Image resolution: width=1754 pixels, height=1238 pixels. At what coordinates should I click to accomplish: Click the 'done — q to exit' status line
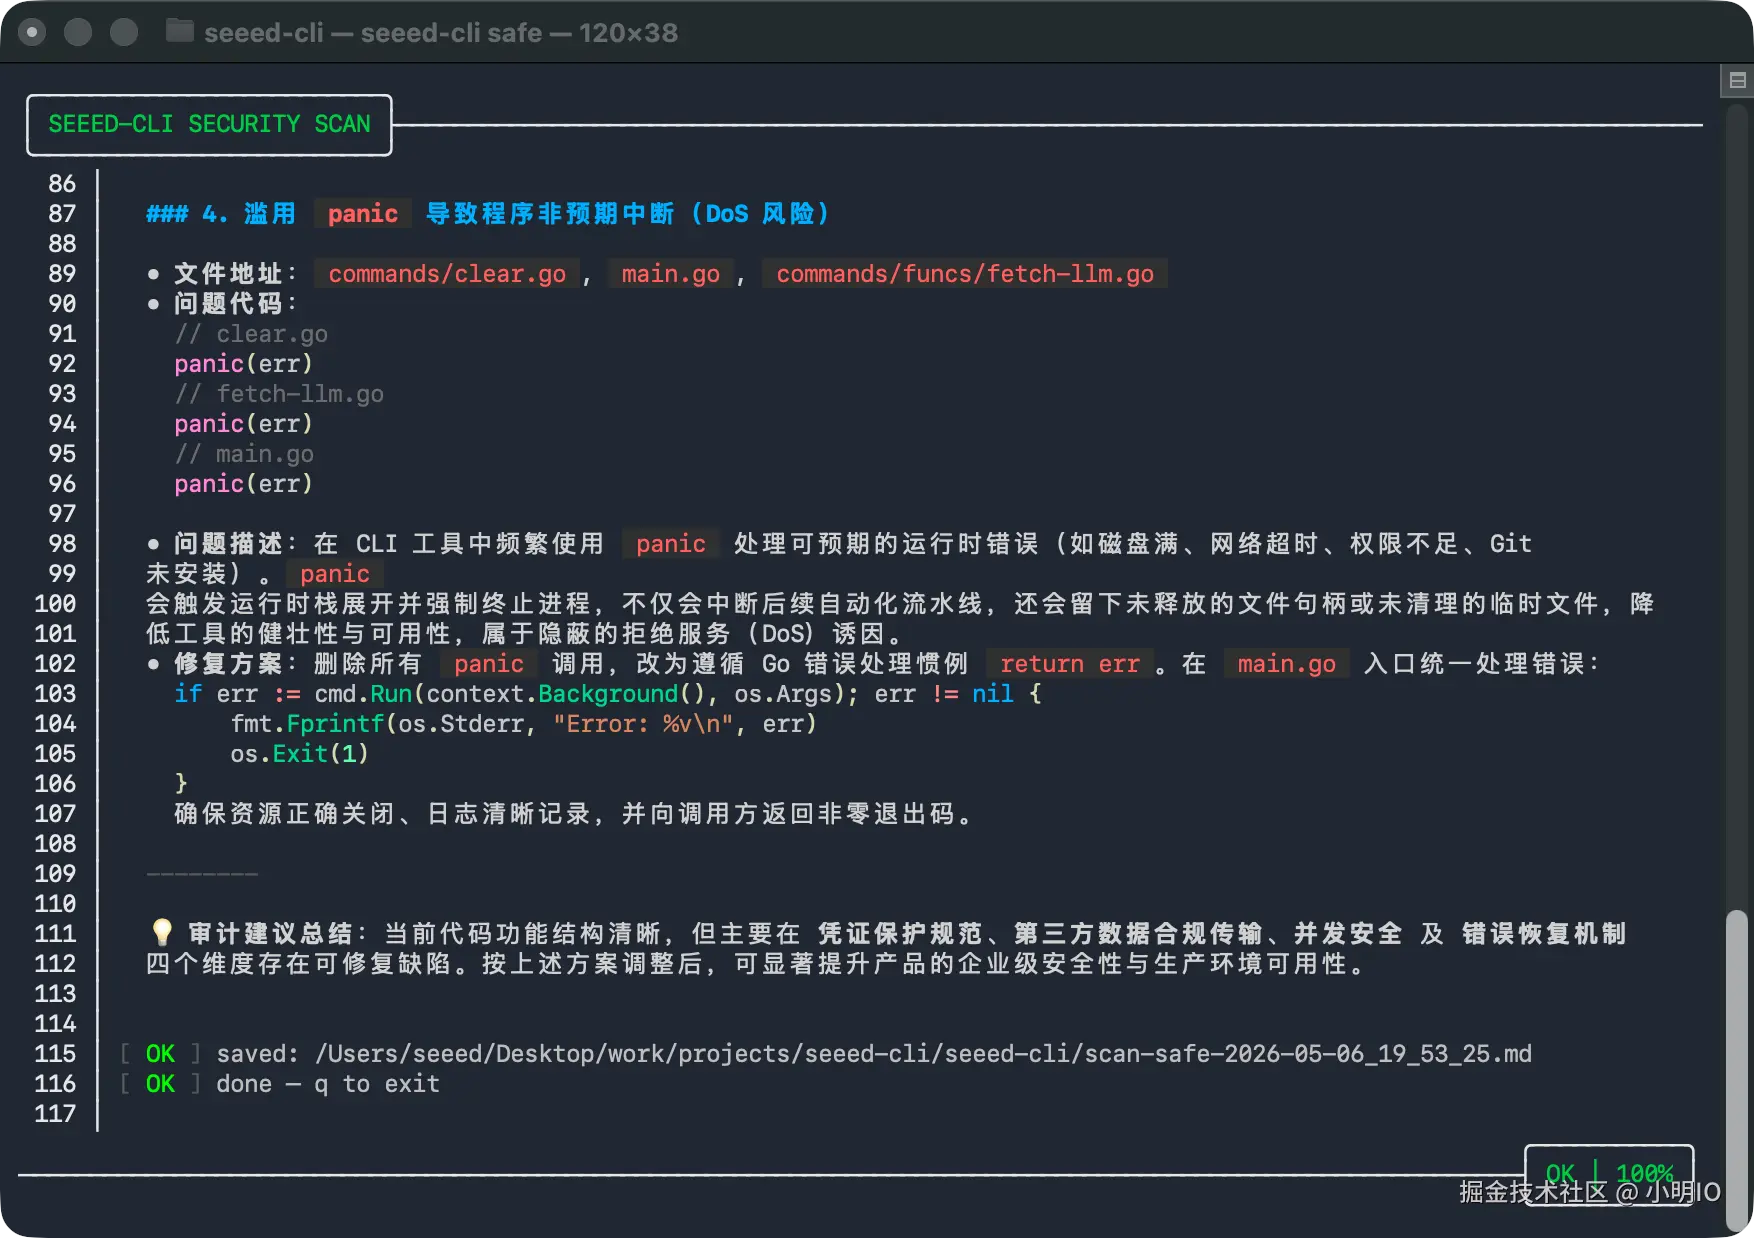tap(328, 1084)
